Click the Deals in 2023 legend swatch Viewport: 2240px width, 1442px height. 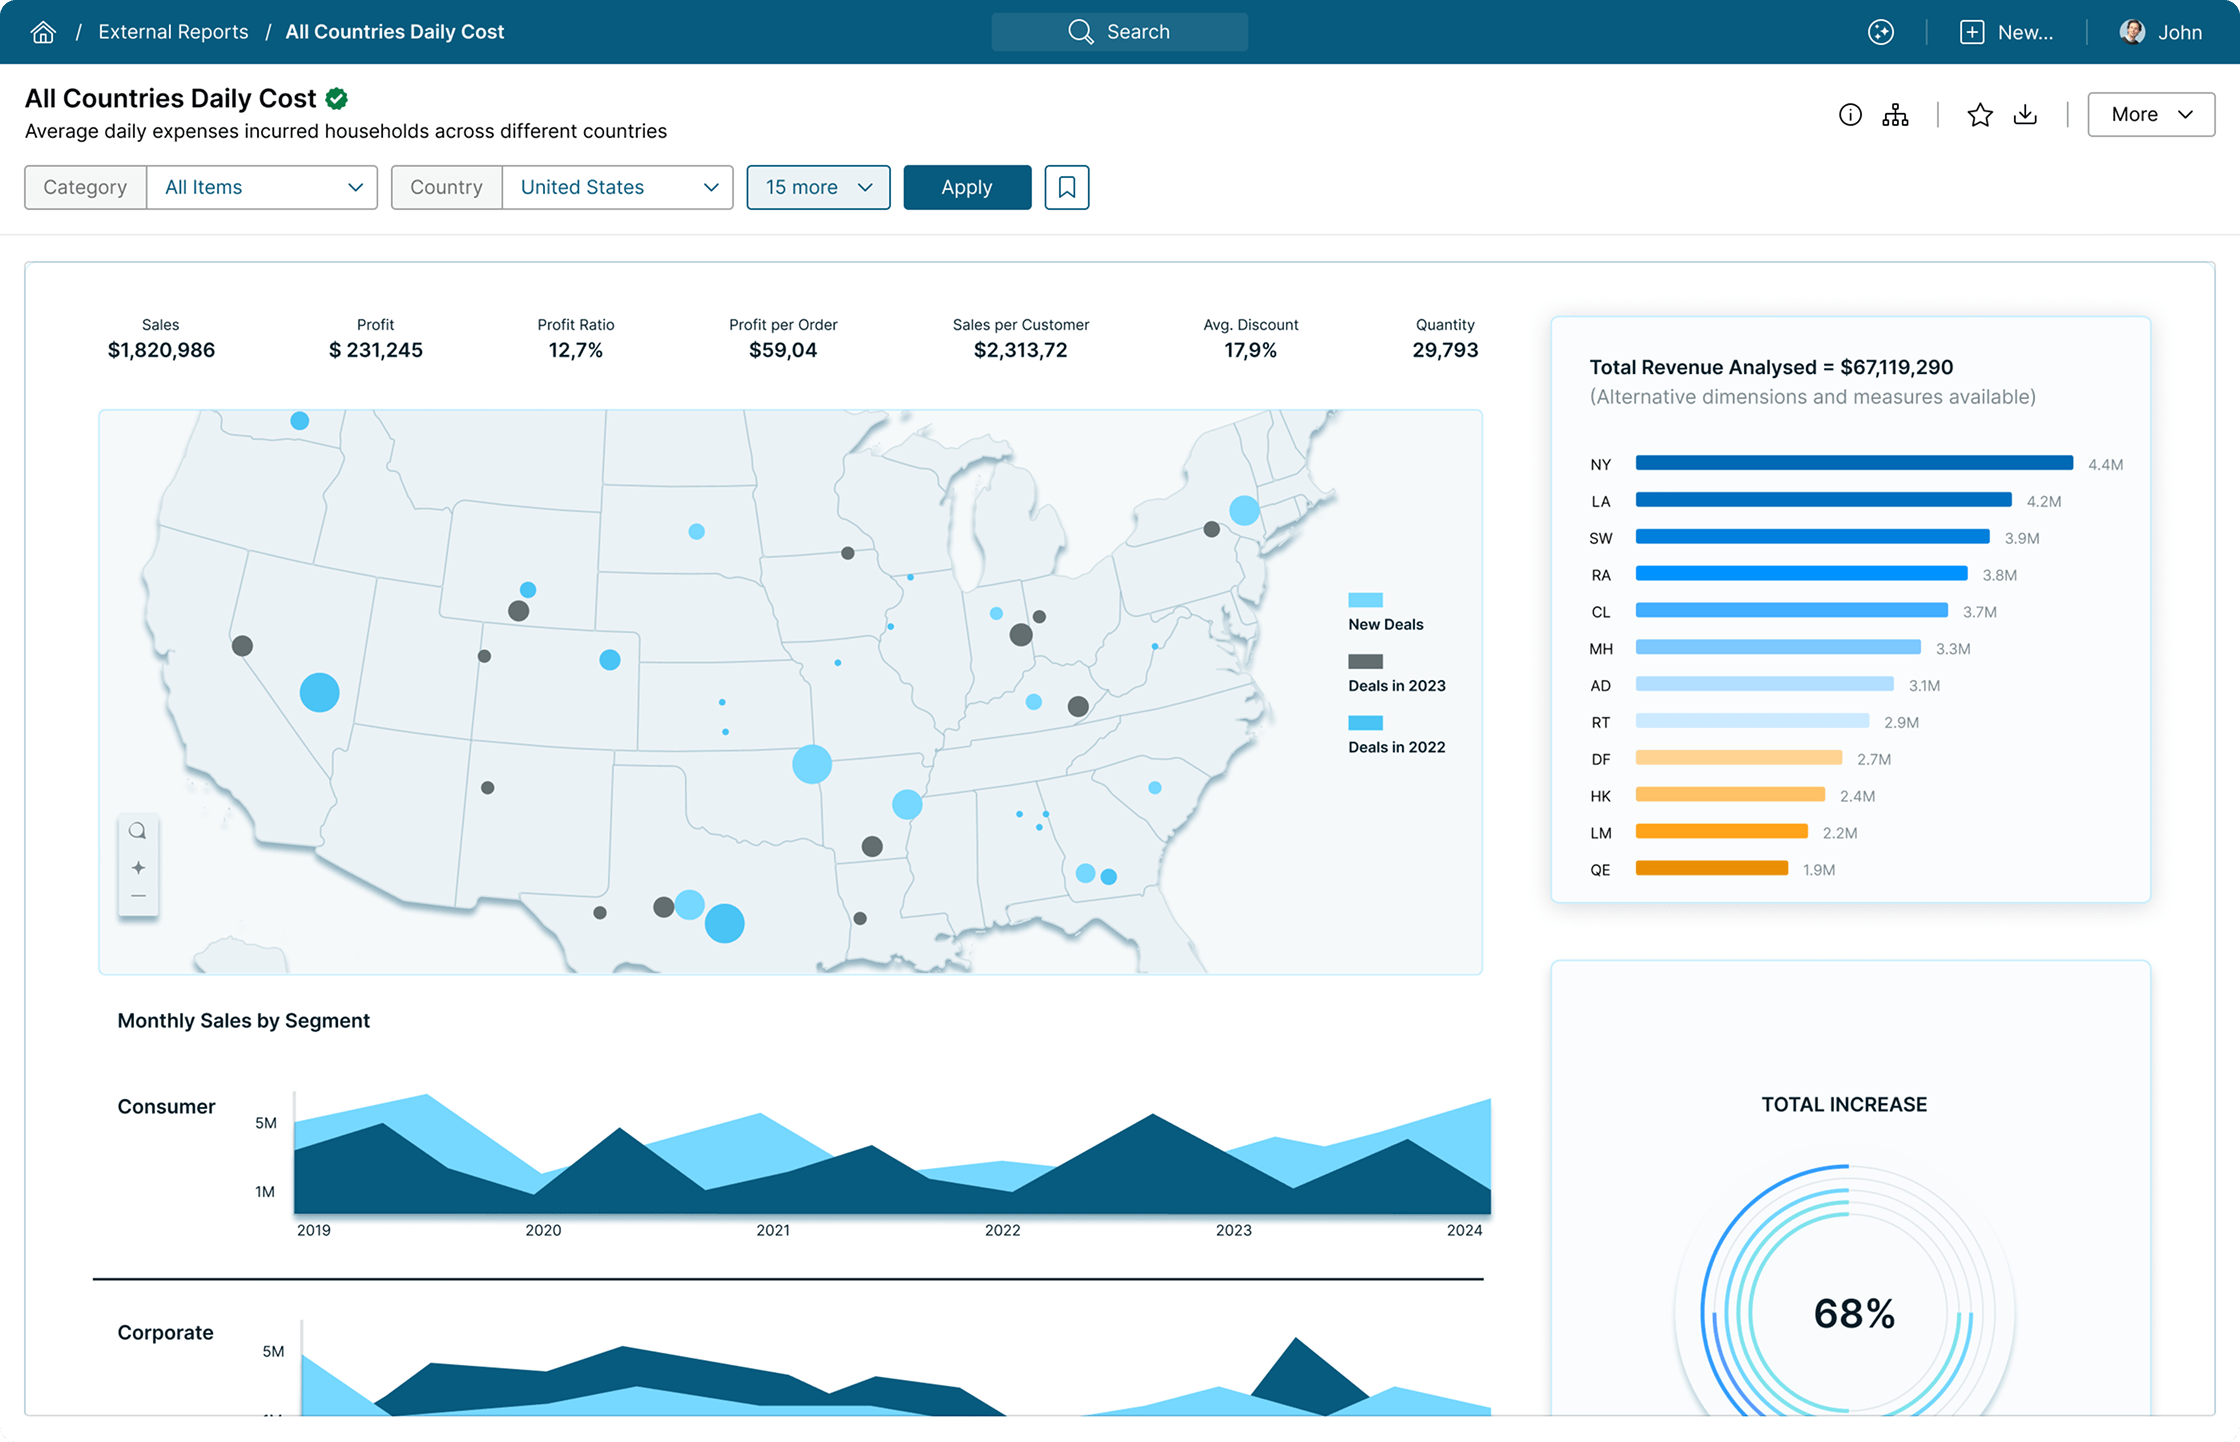(1365, 661)
